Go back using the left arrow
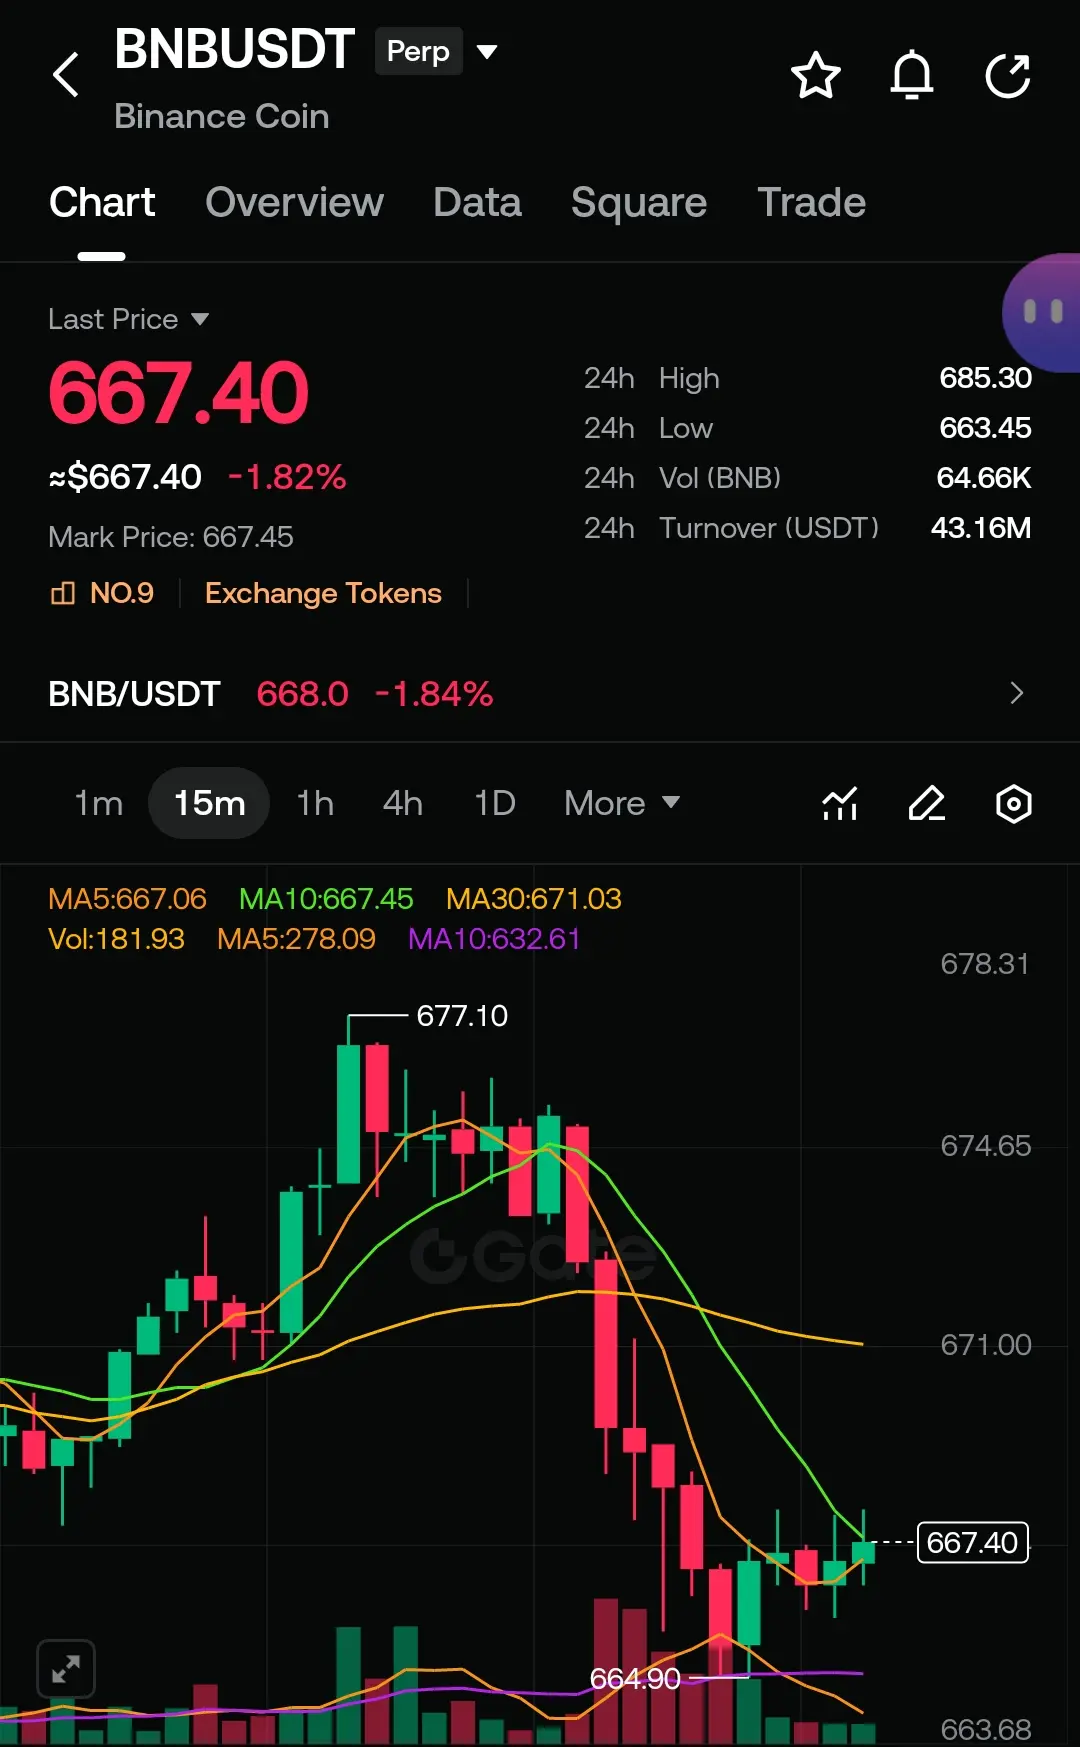This screenshot has height=1747, width=1080. (66, 75)
